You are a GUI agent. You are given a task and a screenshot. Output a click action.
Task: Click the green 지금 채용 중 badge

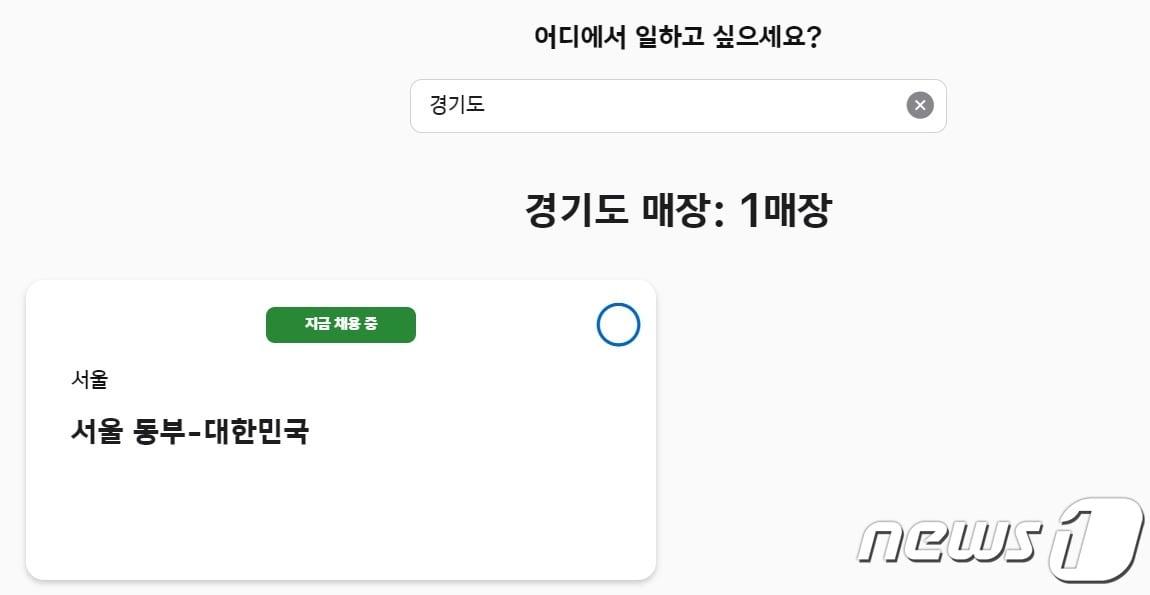(x=341, y=325)
